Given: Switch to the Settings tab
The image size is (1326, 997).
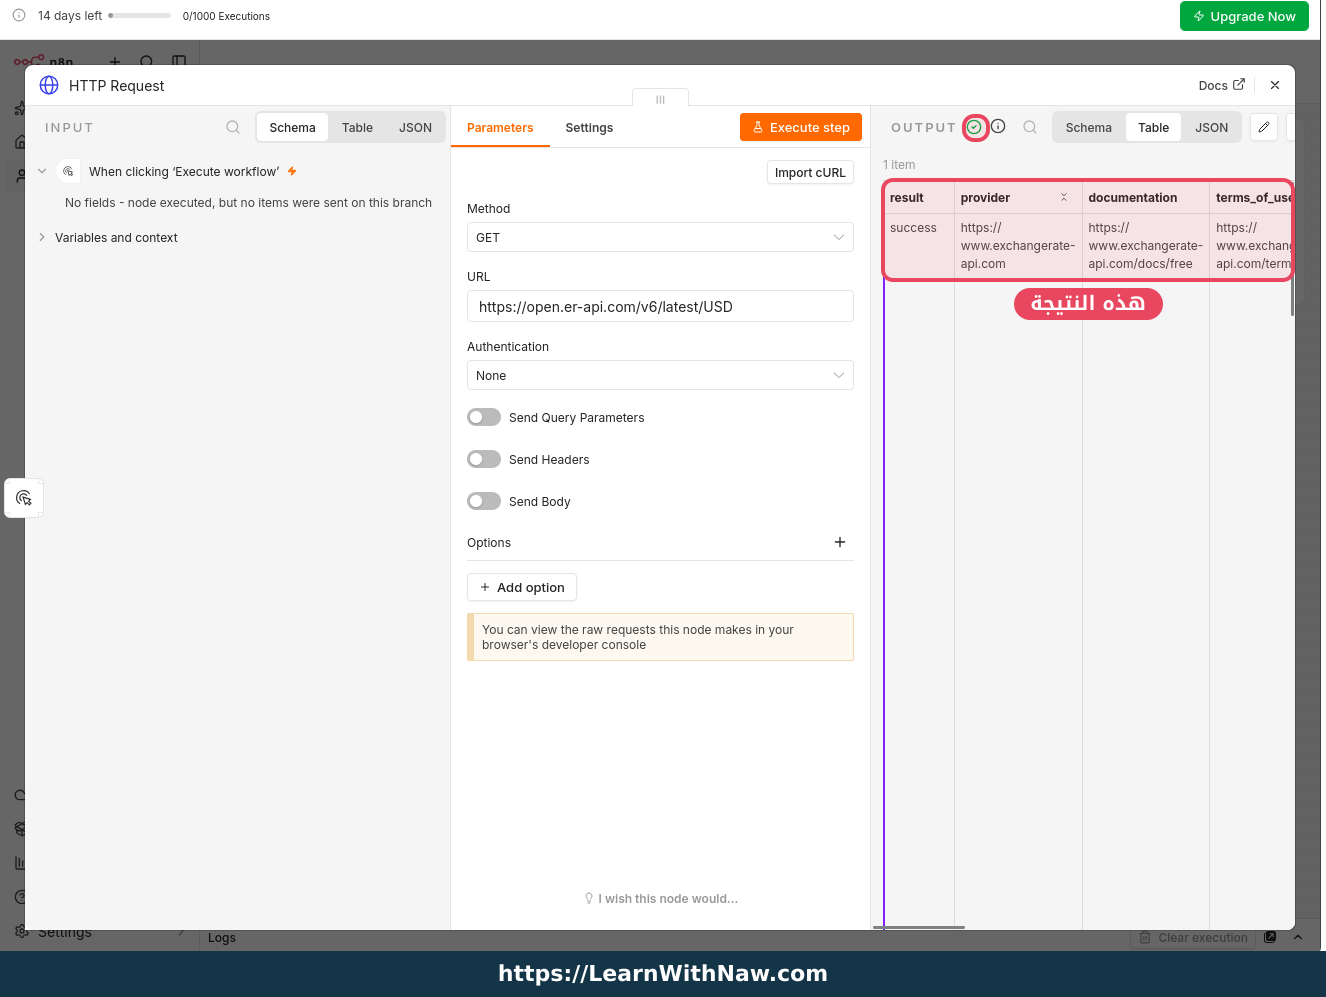Looking at the screenshot, I should point(589,127).
